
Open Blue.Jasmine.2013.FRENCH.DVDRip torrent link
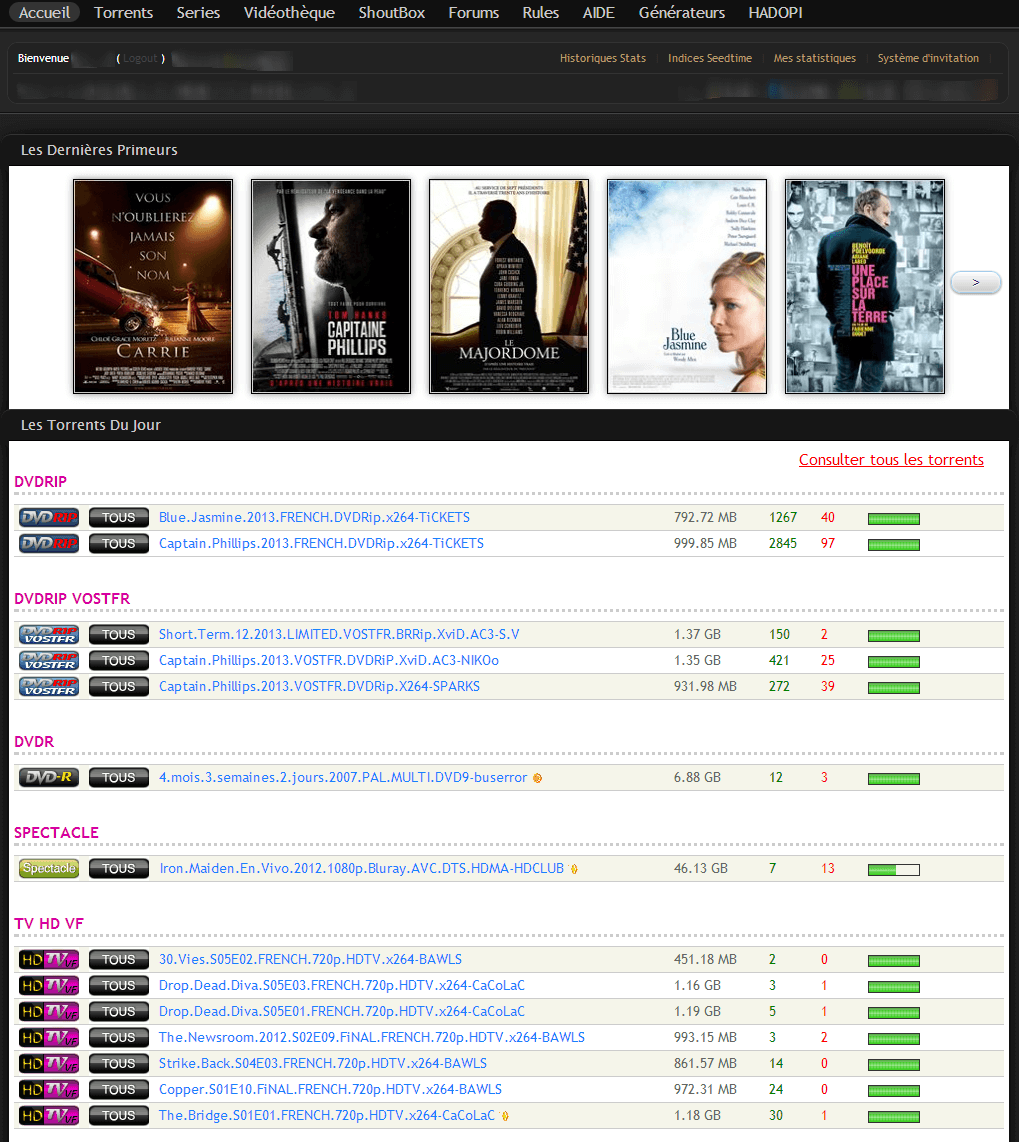315,518
